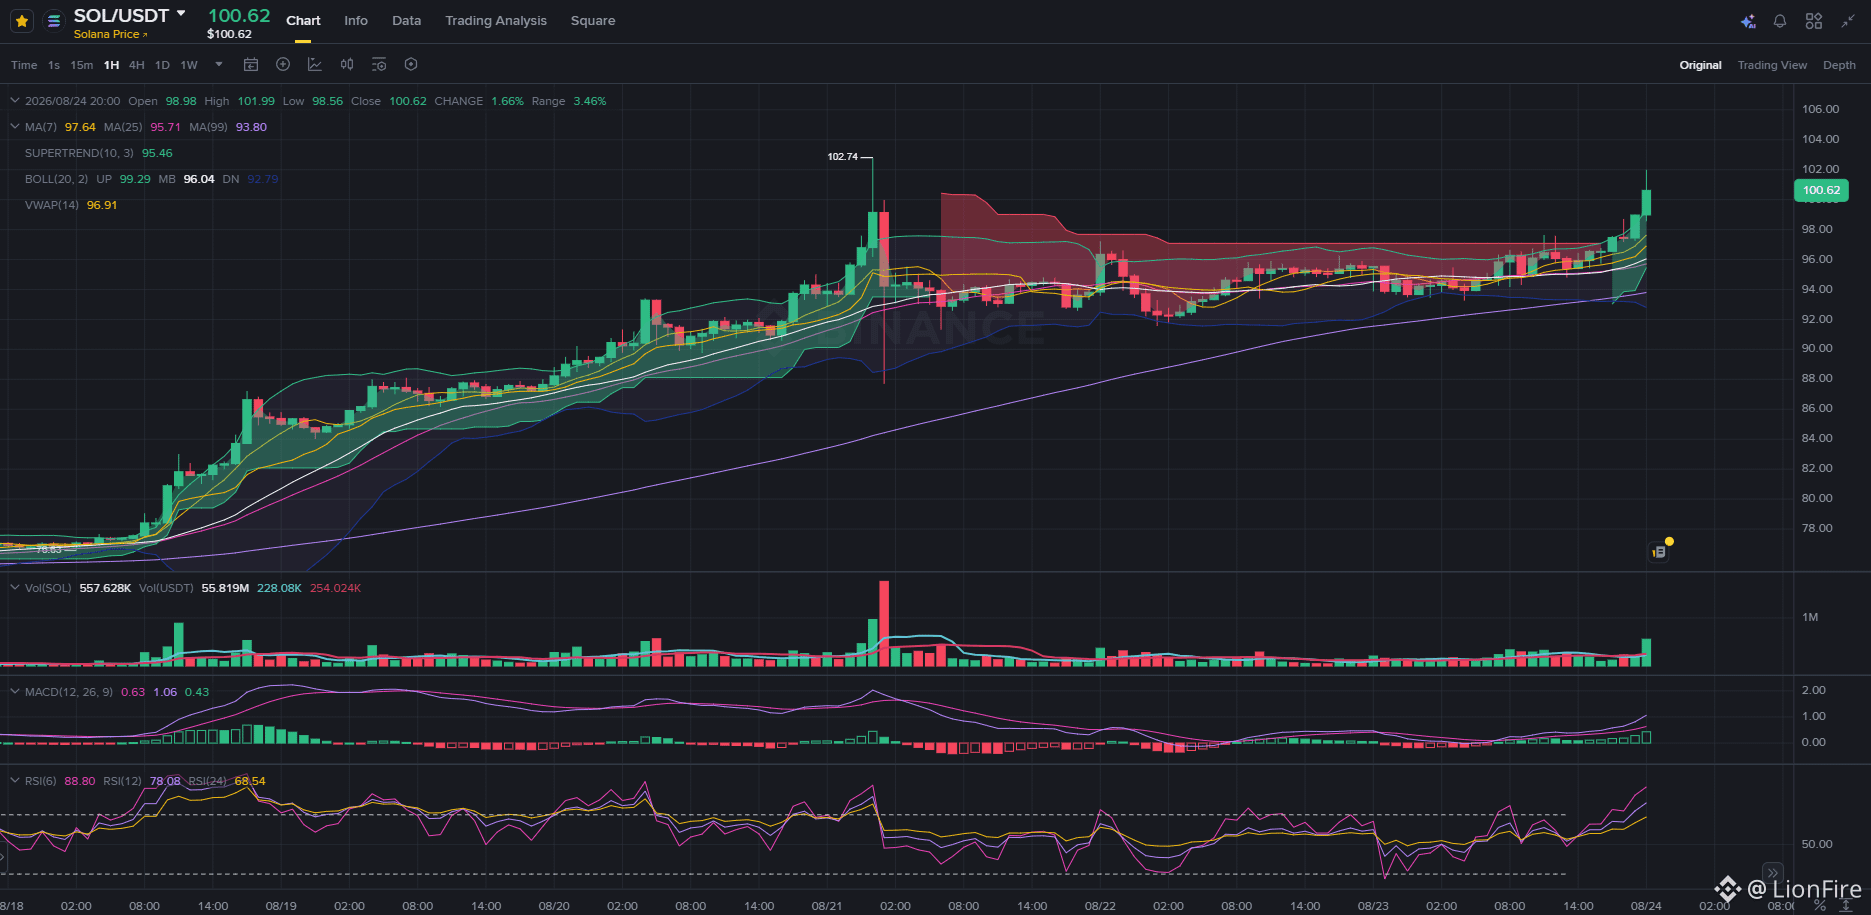
Task: Expand the more time intervals dropdown
Action: click(x=219, y=65)
